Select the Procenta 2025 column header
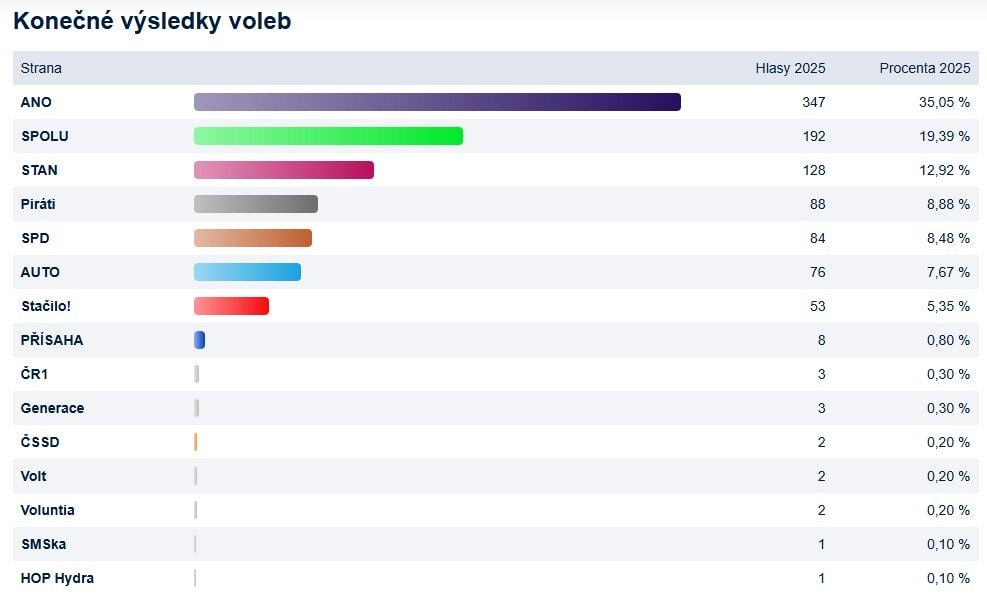The image size is (987, 595). (924, 68)
